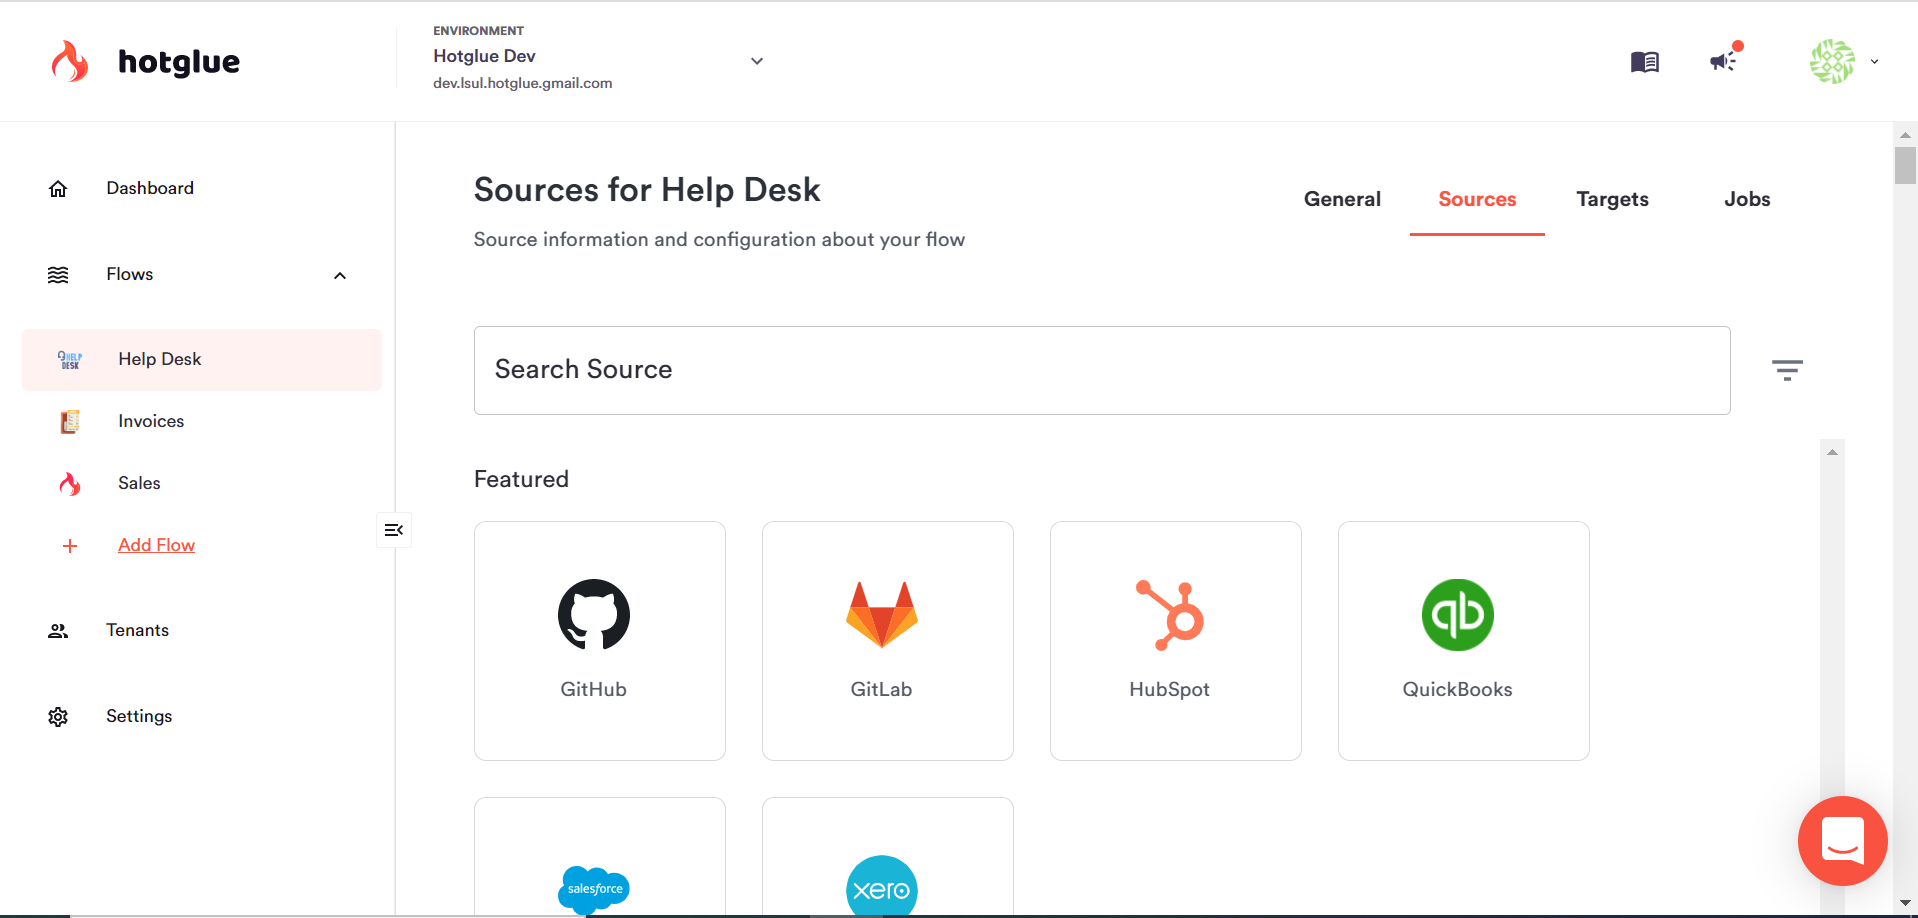Open the account menu arrow
Image resolution: width=1918 pixels, height=918 pixels.
(1874, 61)
